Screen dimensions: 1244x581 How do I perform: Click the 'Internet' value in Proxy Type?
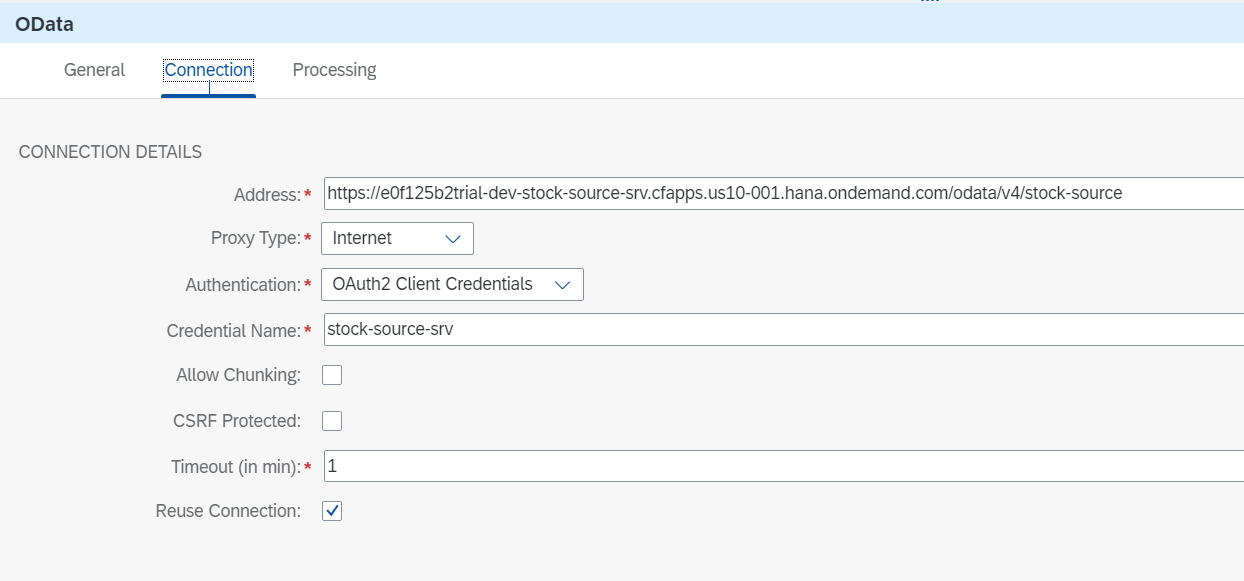363,238
